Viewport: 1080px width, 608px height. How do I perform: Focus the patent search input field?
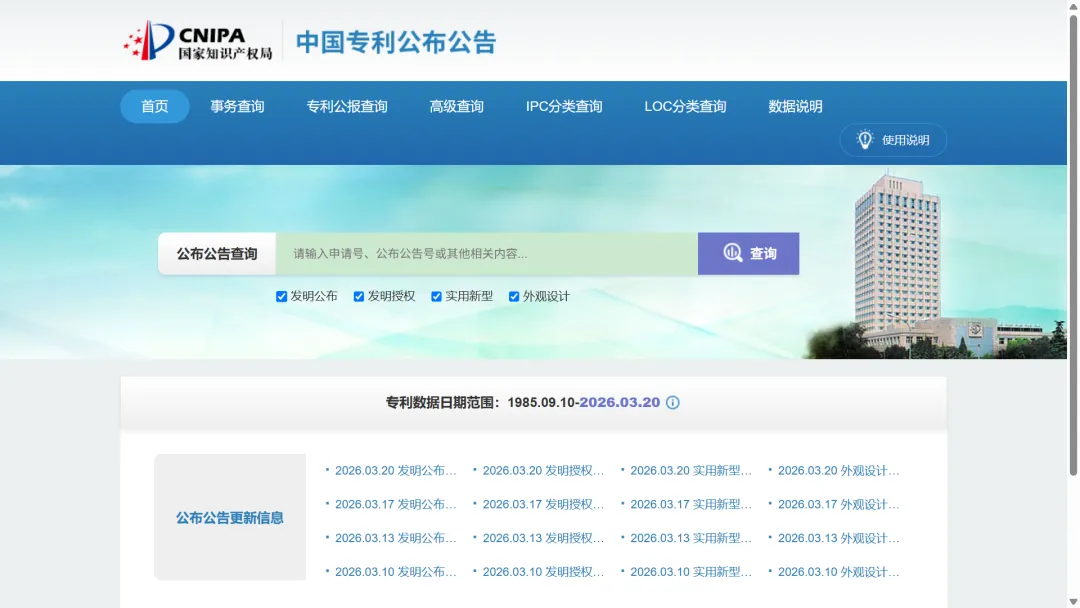click(486, 253)
